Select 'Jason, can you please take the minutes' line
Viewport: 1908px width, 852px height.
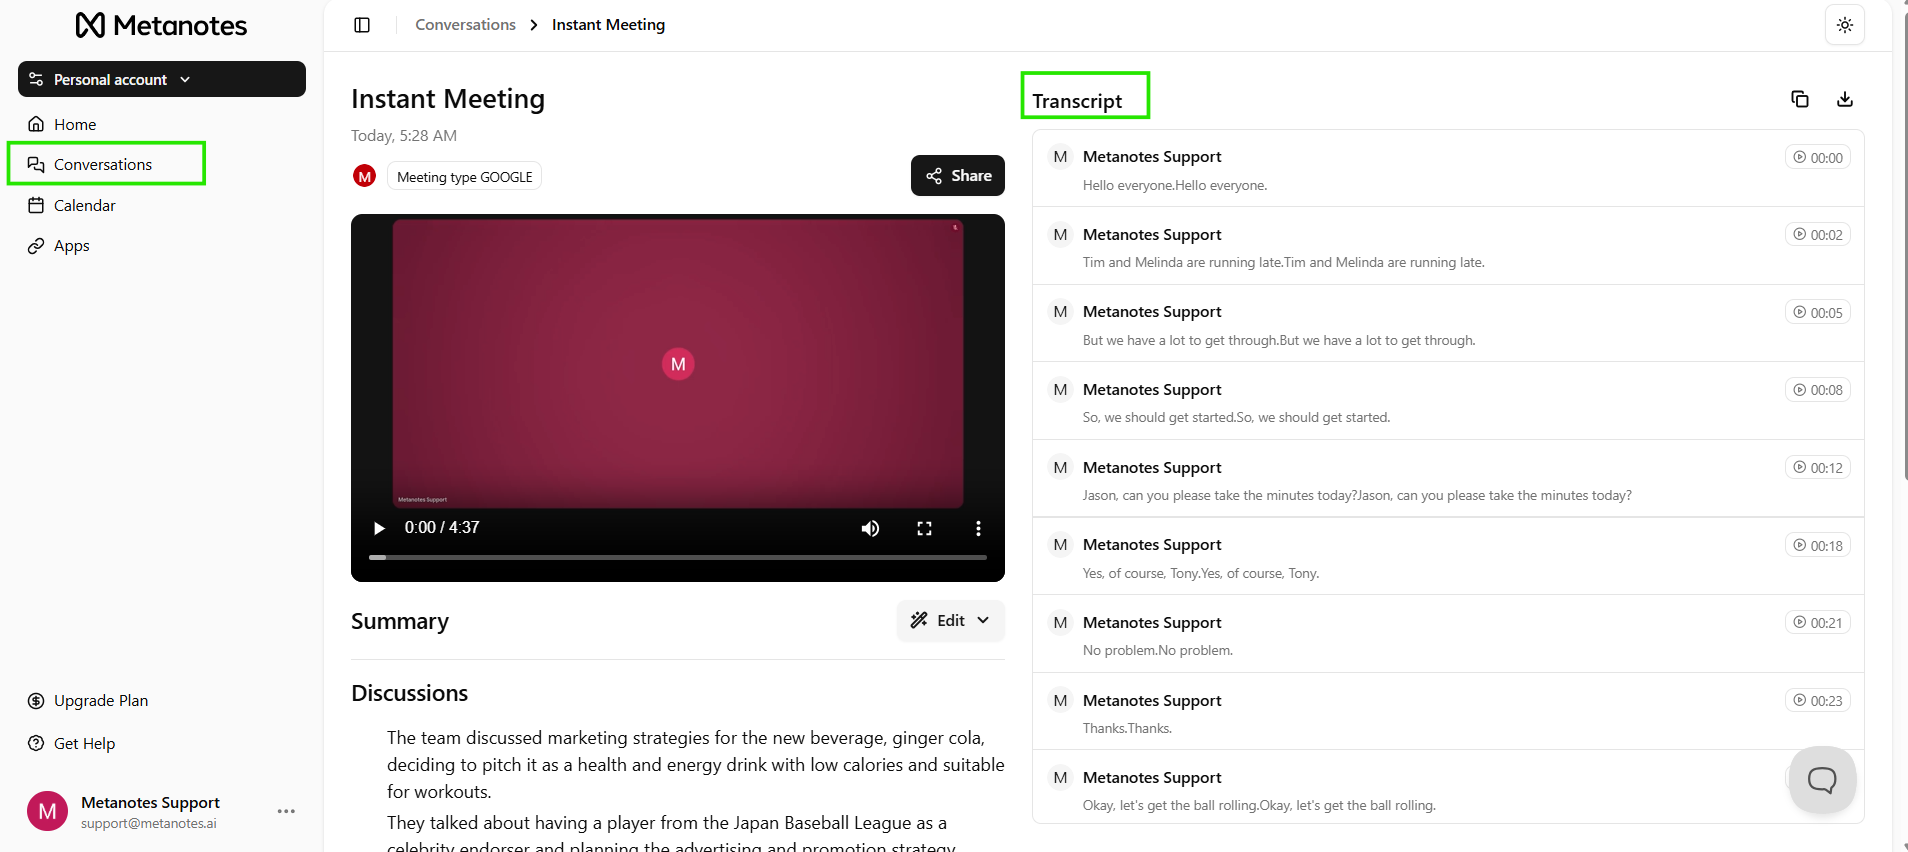point(1357,496)
